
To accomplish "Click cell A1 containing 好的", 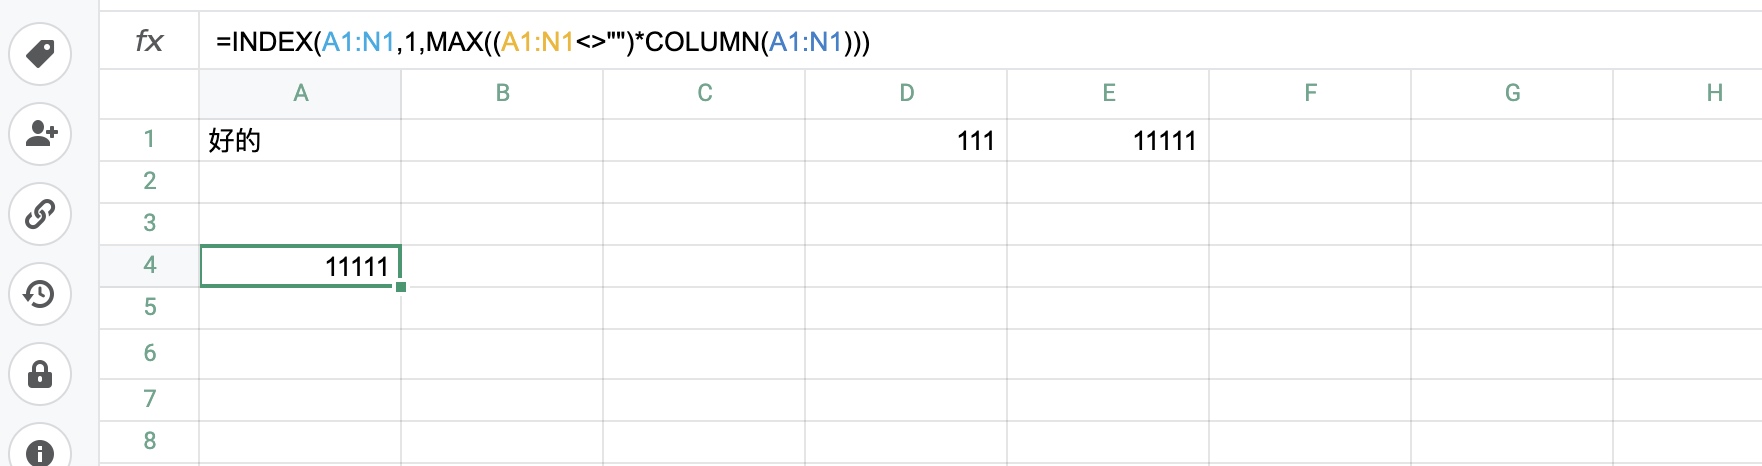I will click(x=300, y=140).
